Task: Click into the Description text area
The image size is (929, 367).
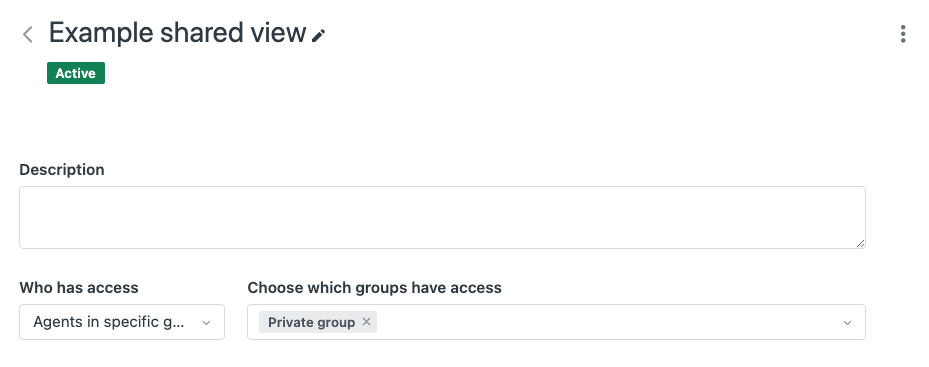Action: pos(442,218)
